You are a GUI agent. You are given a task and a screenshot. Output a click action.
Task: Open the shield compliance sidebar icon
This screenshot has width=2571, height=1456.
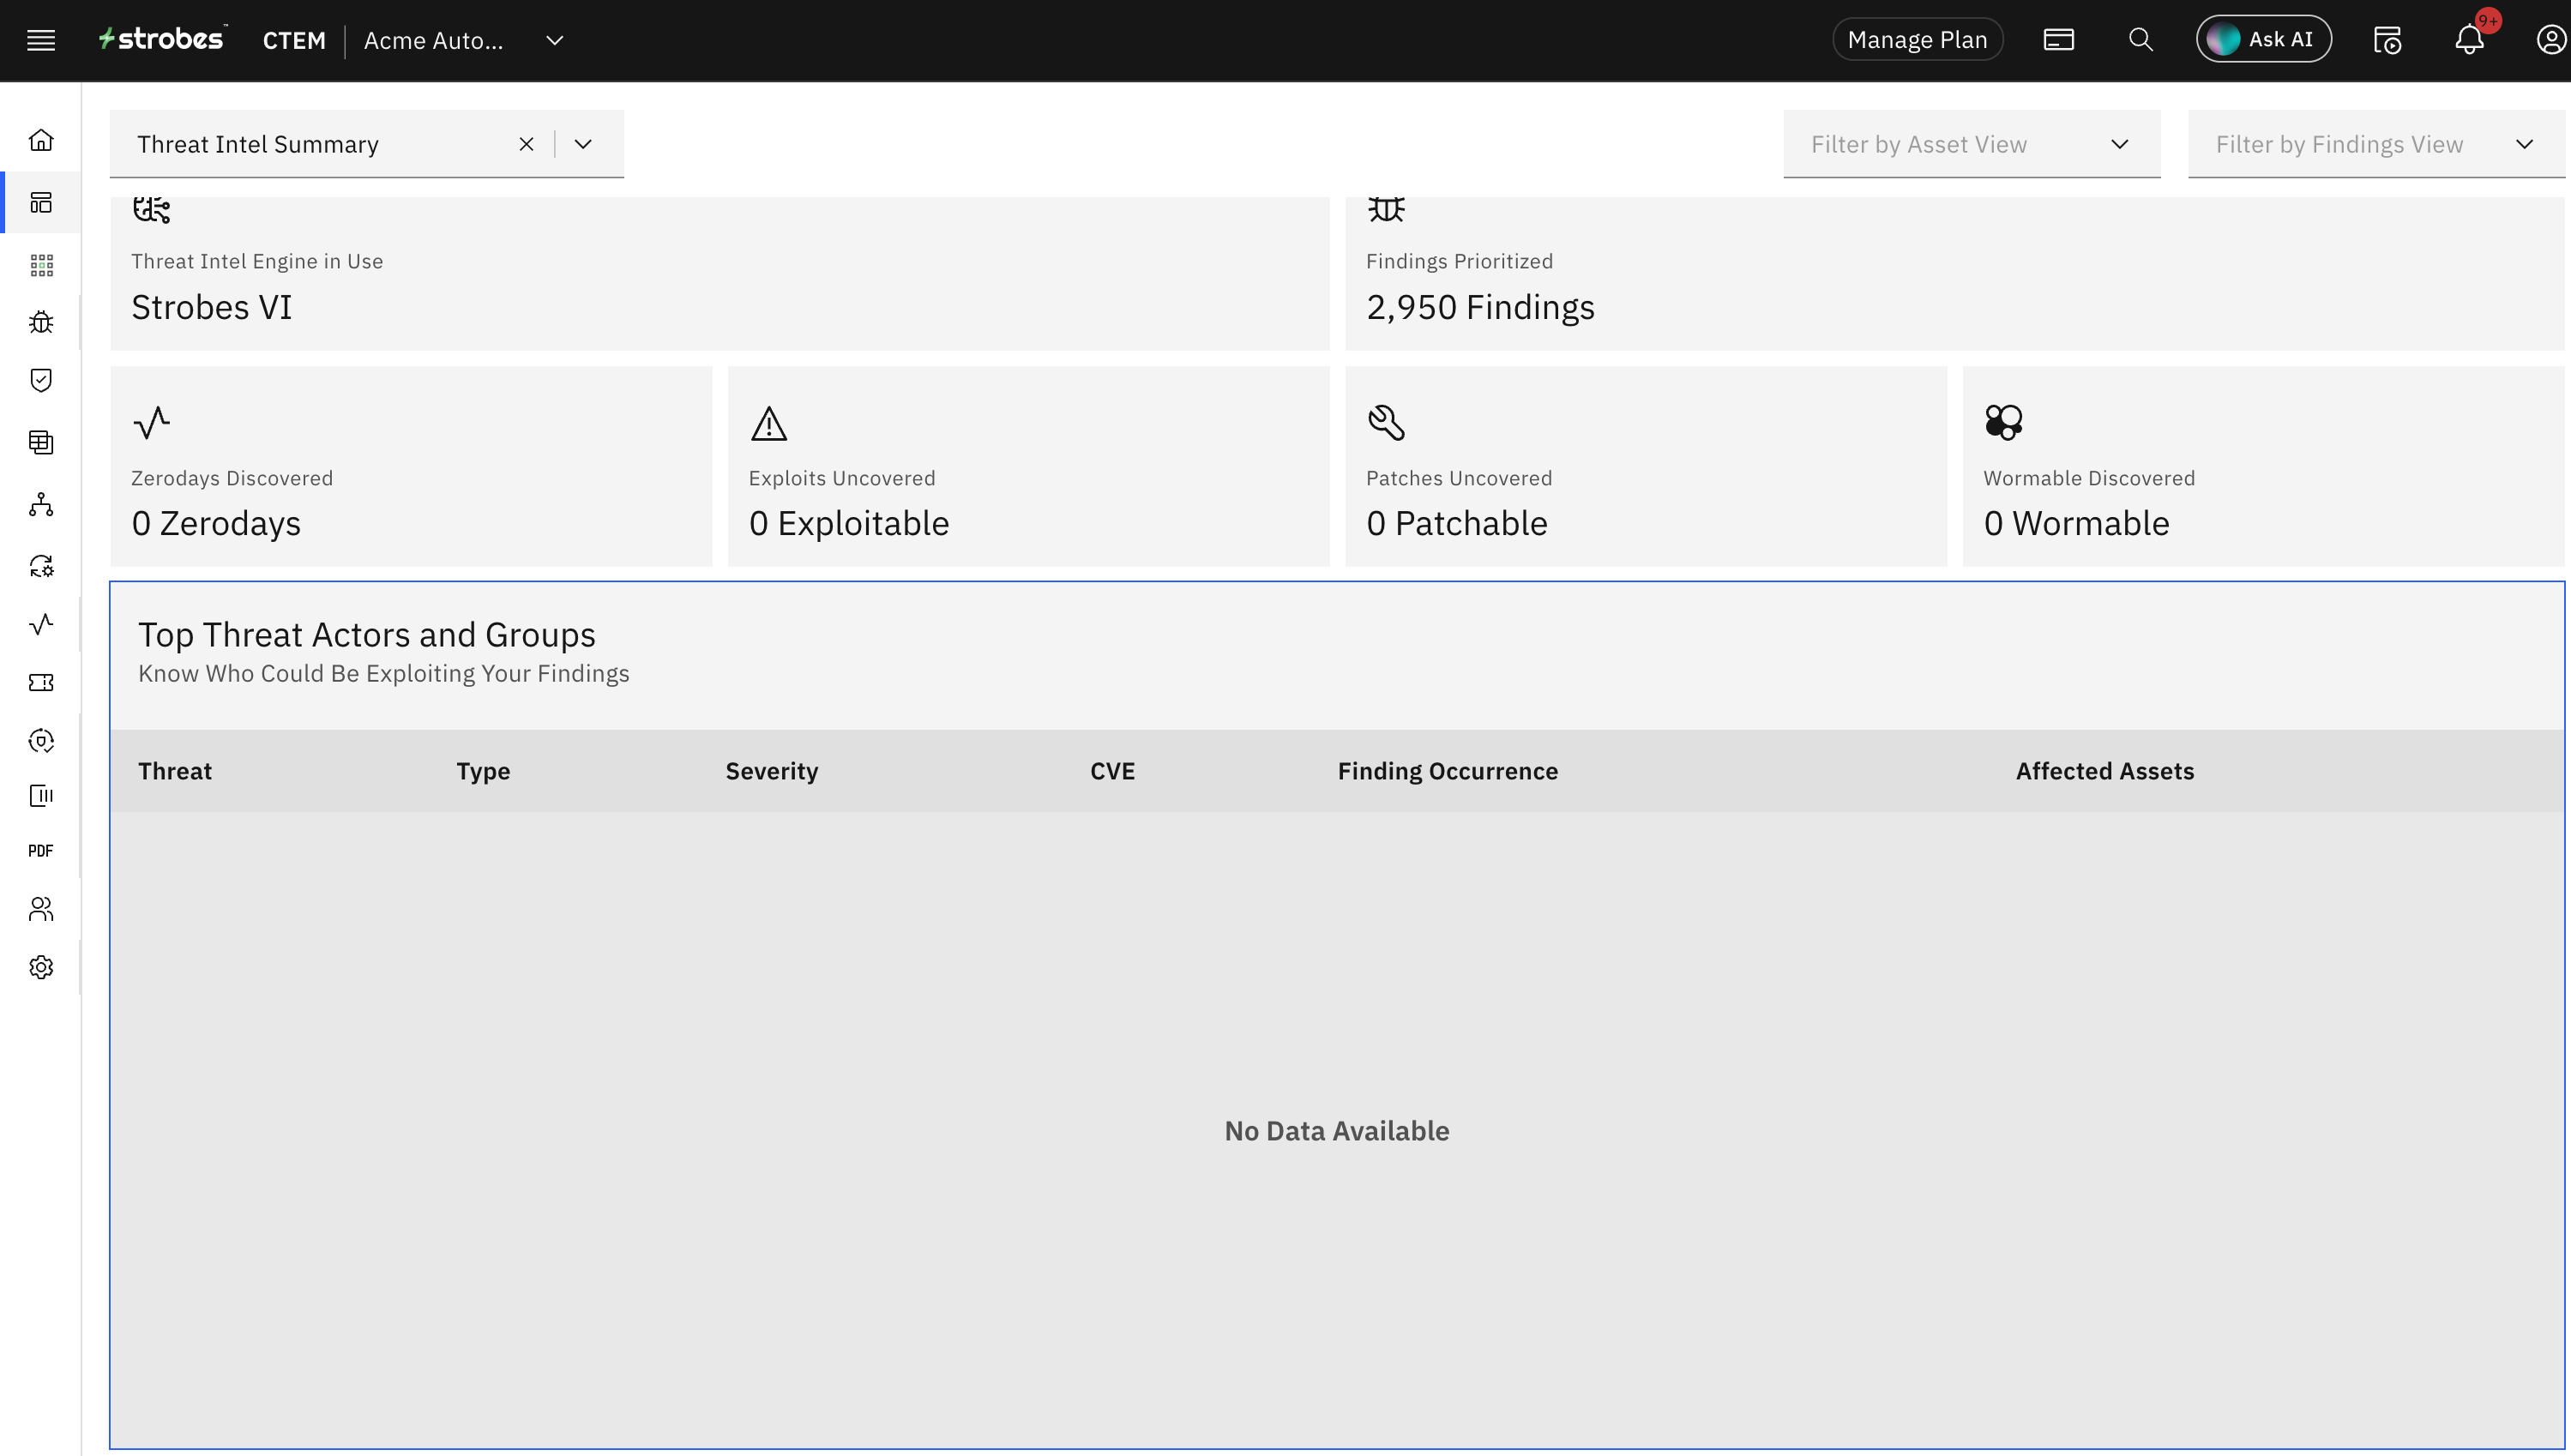(x=41, y=380)
